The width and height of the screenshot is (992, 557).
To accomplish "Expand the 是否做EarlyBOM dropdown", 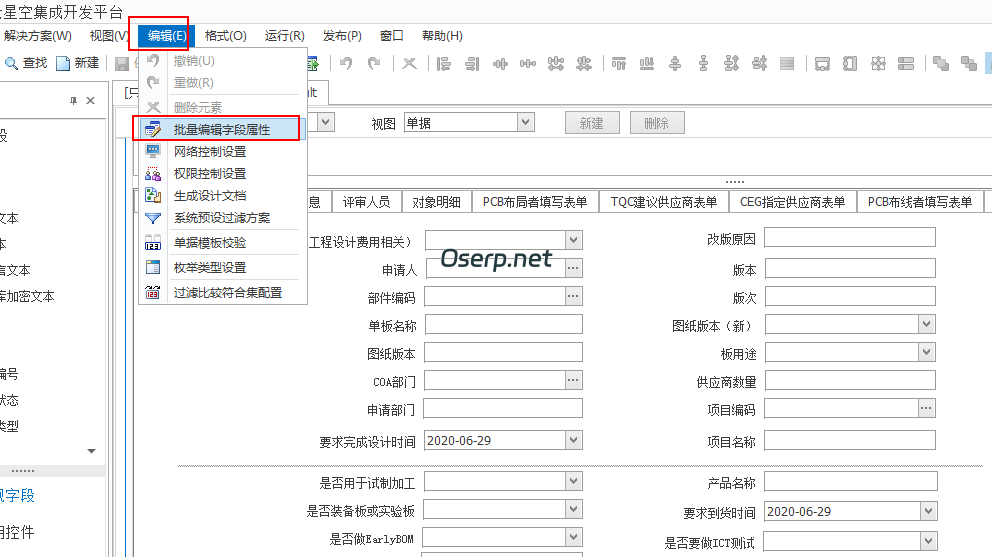I will [x=573, y=537].
